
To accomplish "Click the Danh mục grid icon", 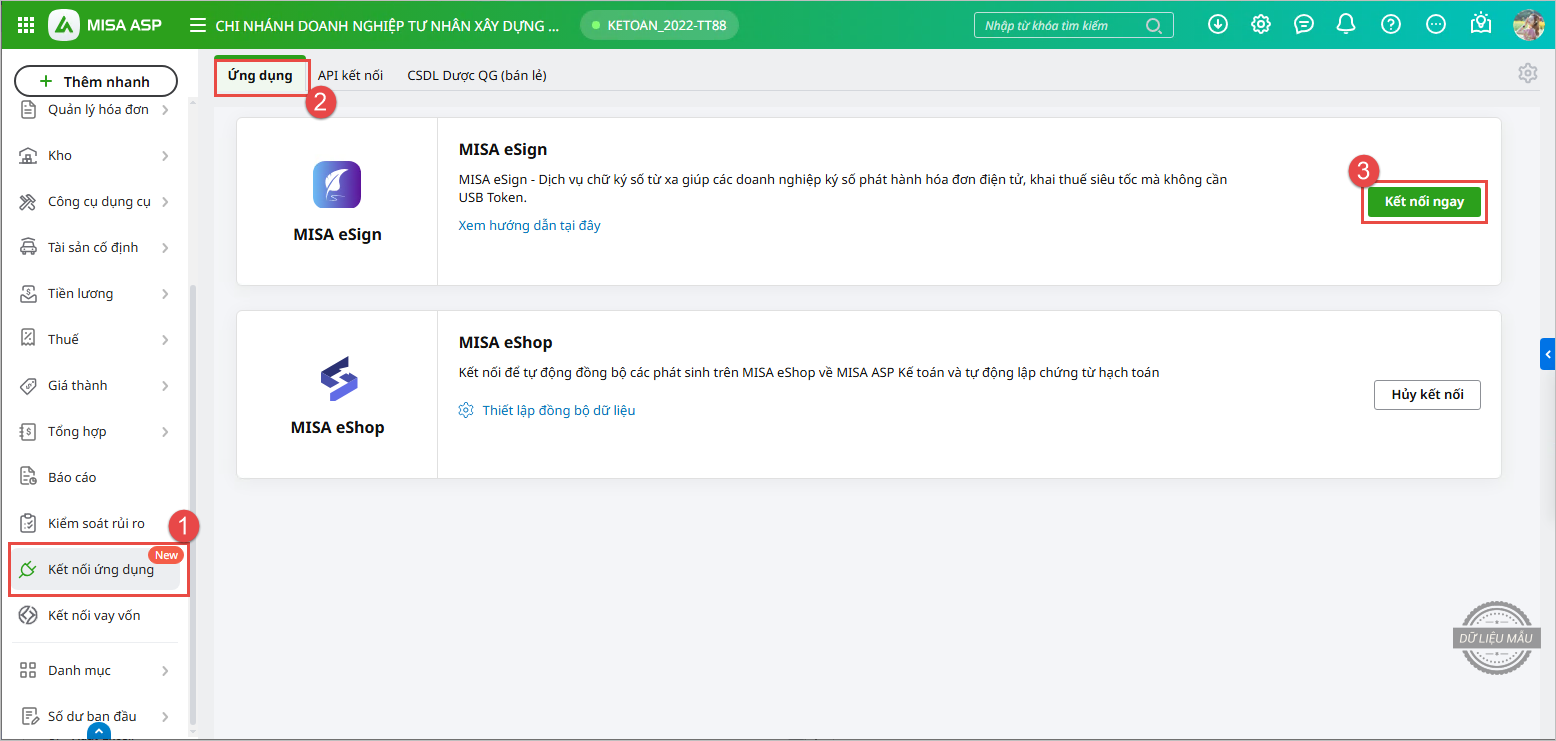I will 28,670.
